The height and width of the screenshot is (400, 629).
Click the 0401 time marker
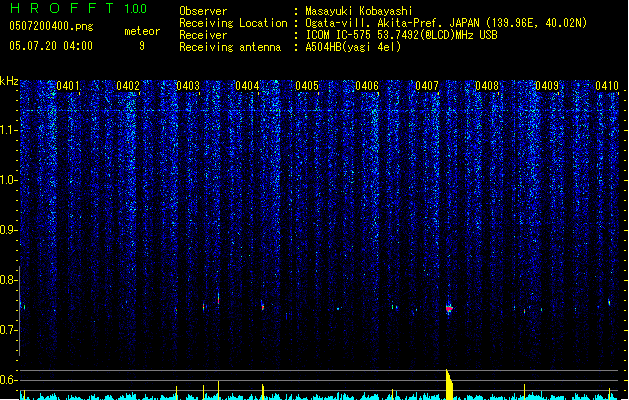[68, 86]
